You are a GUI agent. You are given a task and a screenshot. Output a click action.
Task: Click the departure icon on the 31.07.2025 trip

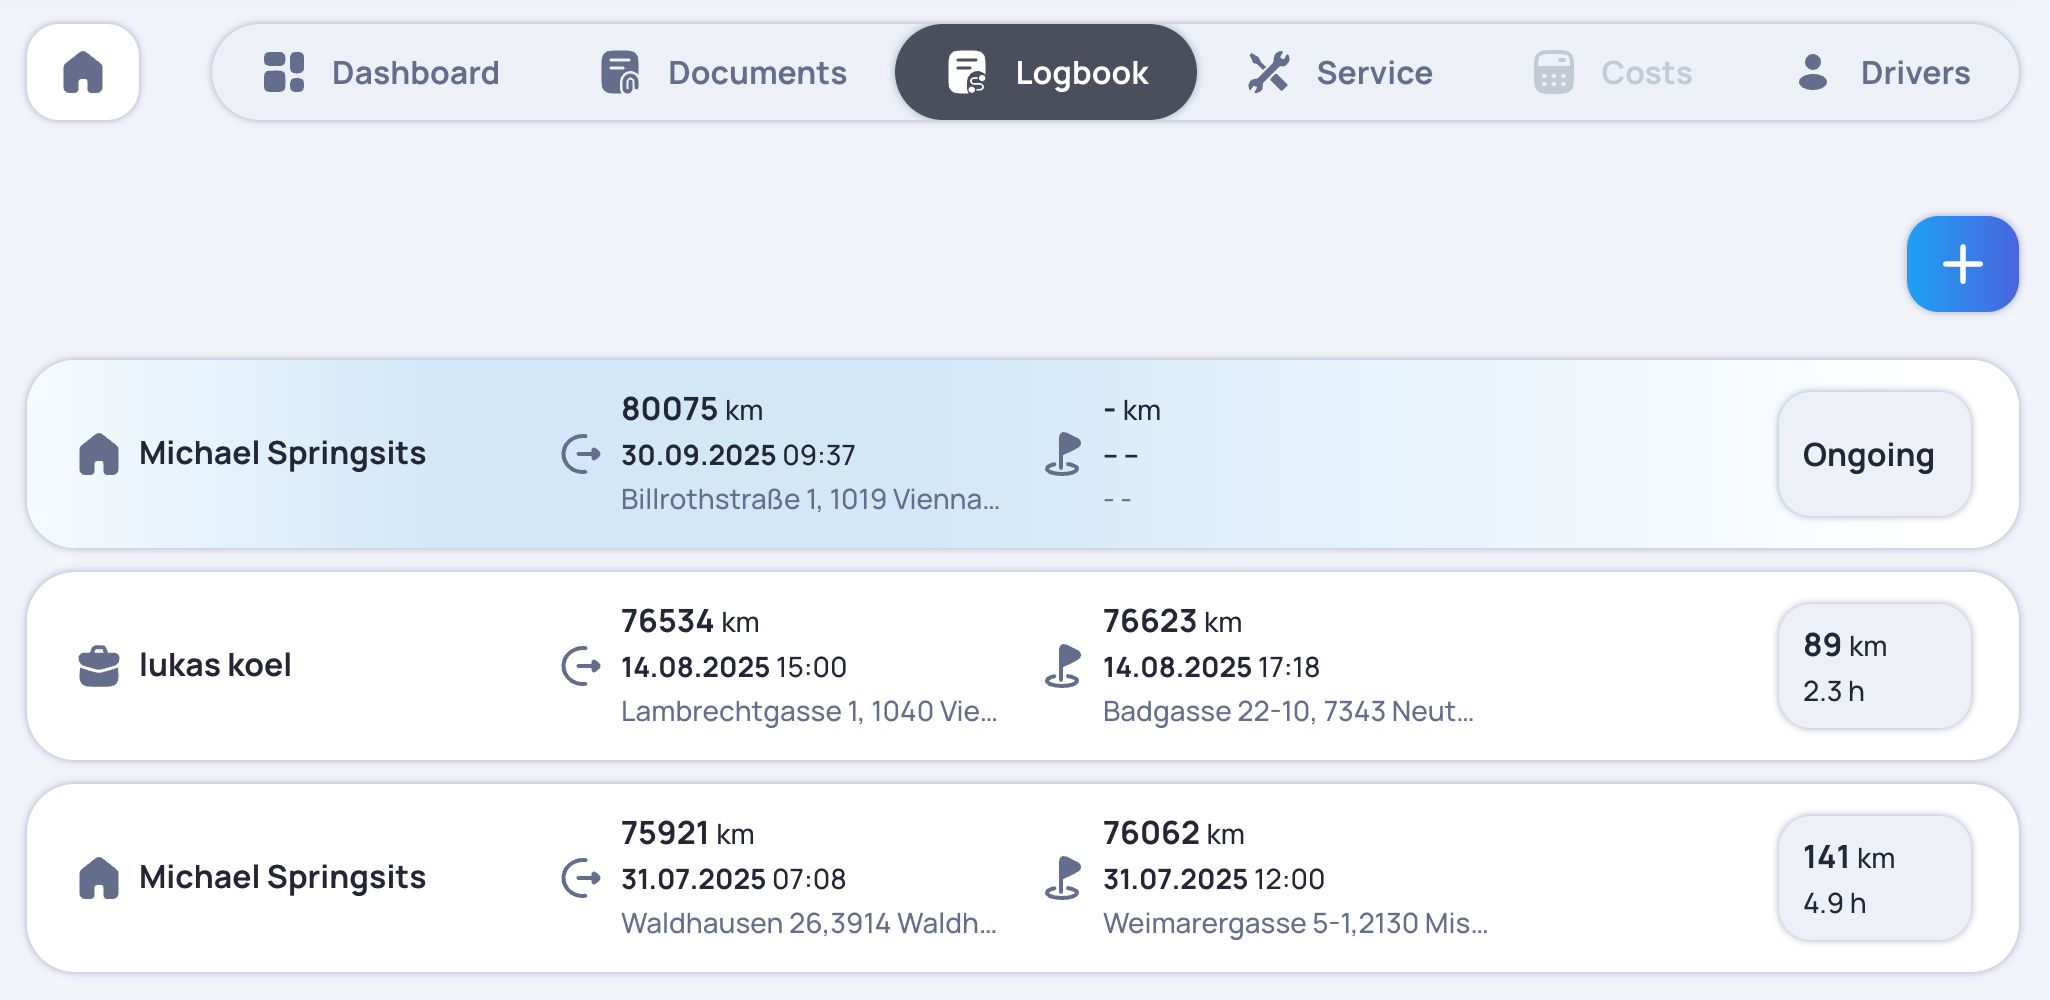580,877
